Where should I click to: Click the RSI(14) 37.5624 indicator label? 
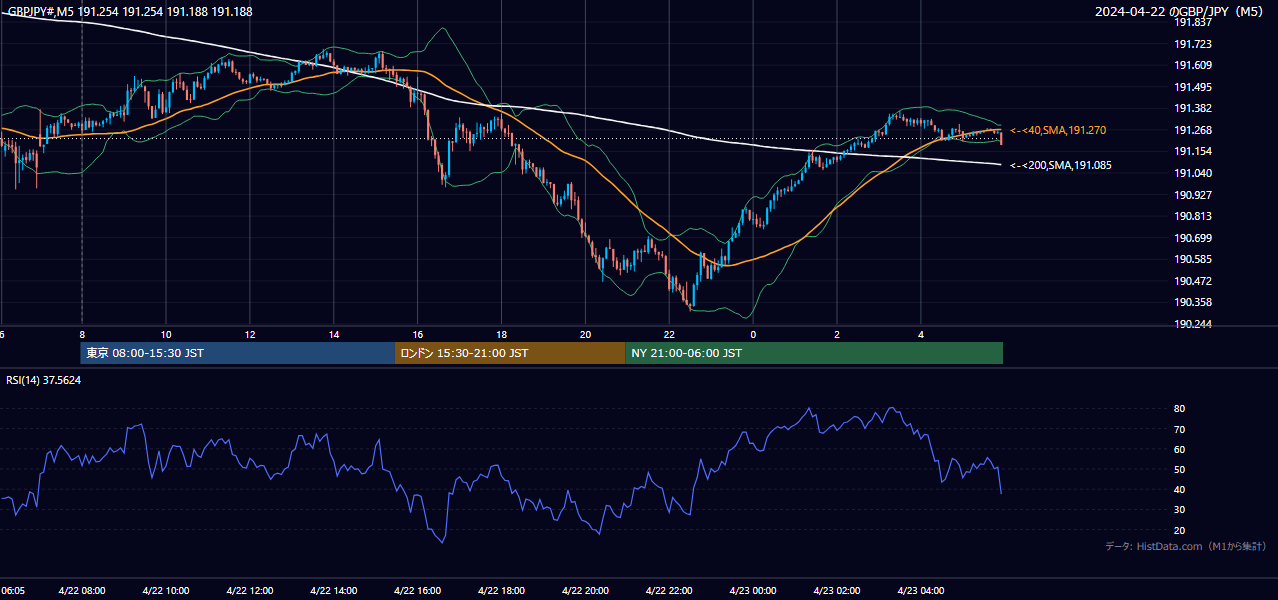pyautogui.click(x=44, y=380)
